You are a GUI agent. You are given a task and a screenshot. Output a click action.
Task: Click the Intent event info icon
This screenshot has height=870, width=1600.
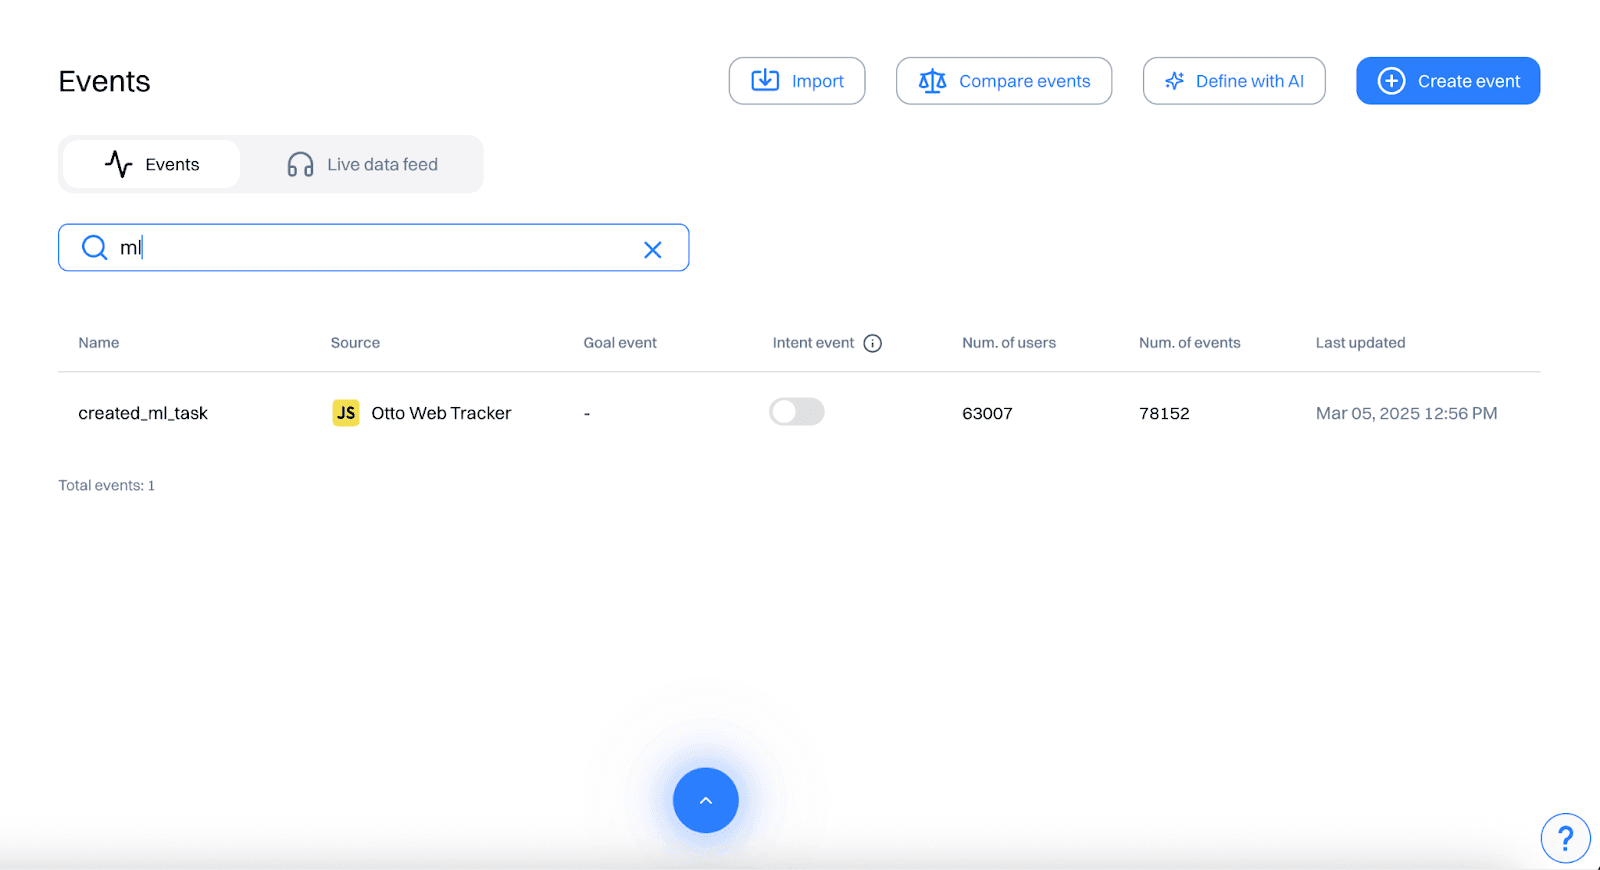[872, 343]
